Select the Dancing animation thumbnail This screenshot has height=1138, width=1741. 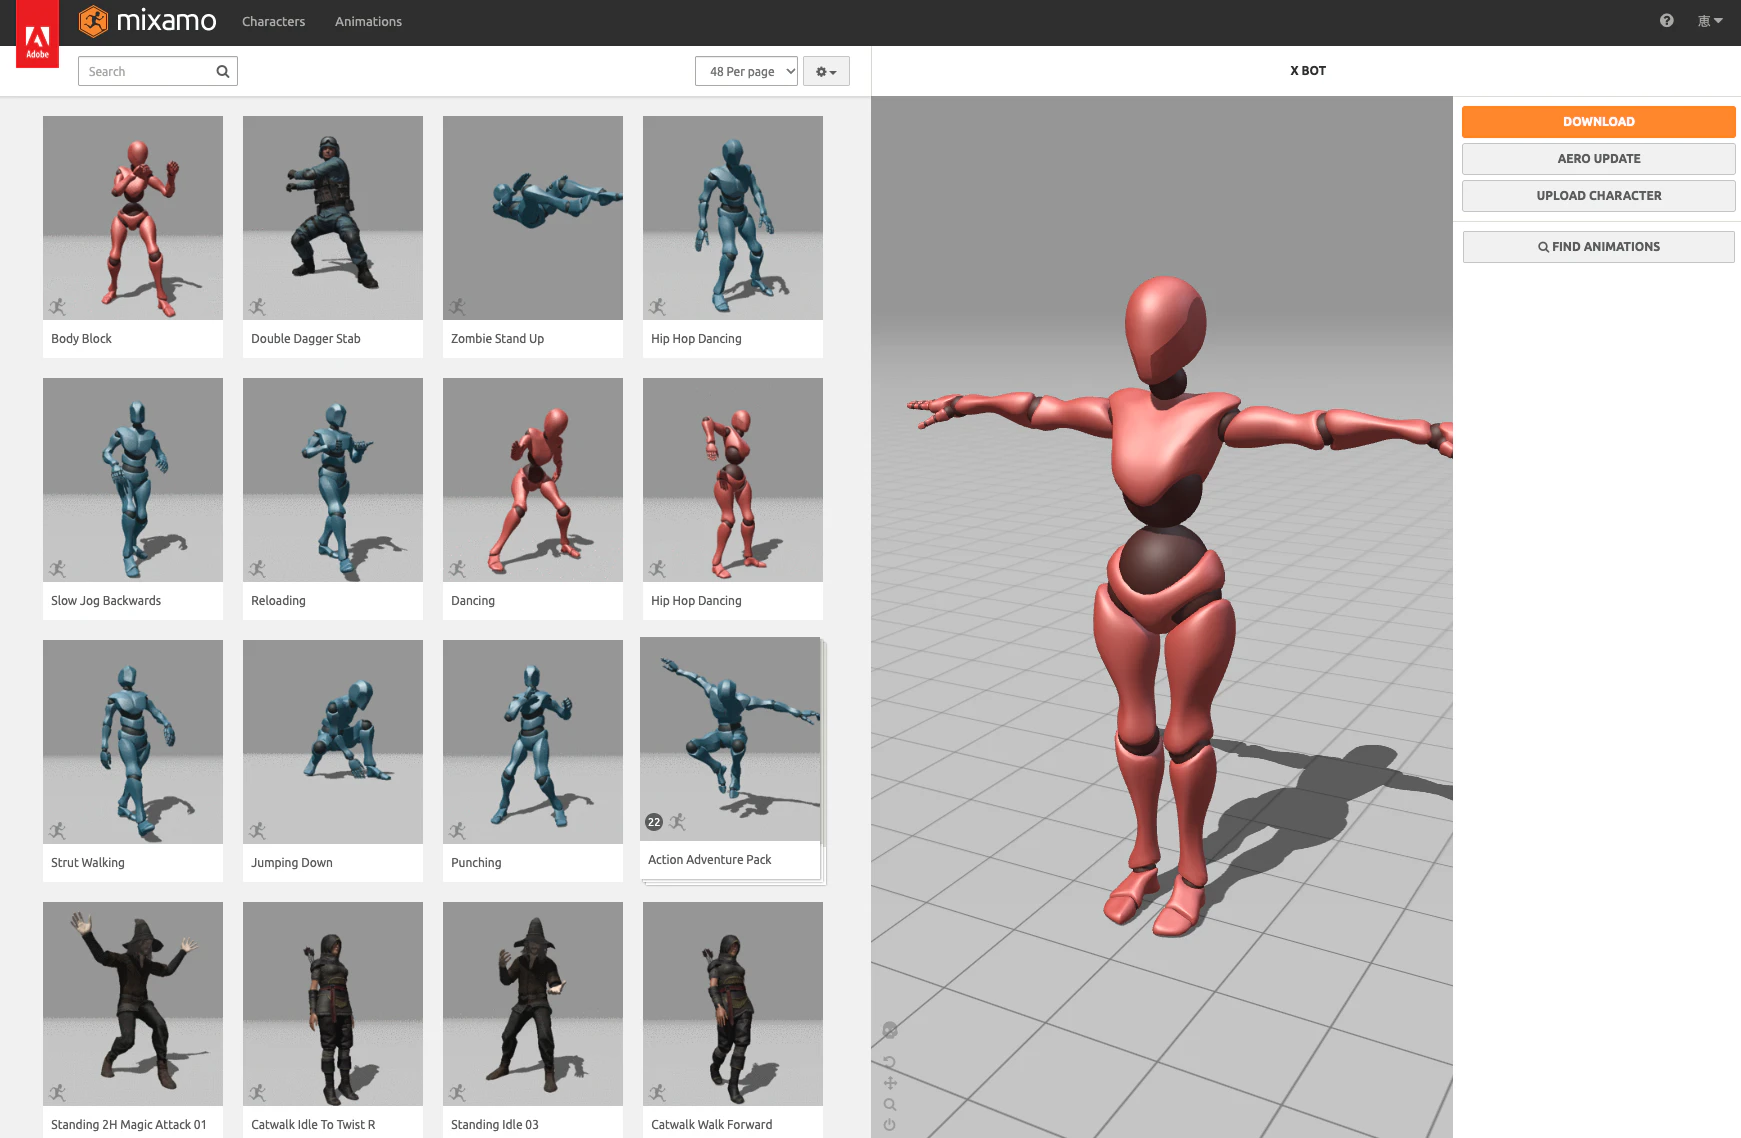pos(533,480)
